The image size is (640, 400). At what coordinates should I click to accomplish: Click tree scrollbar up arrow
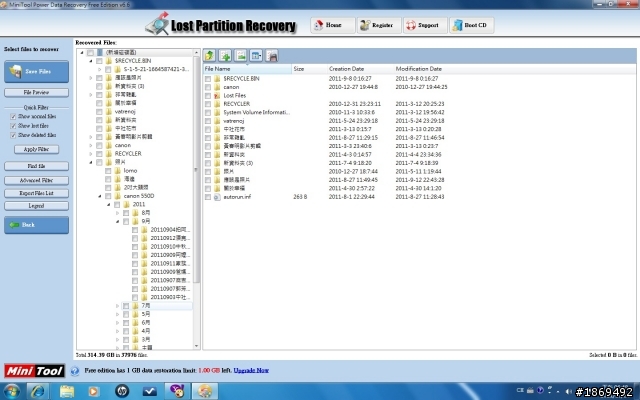pos(196,53)
